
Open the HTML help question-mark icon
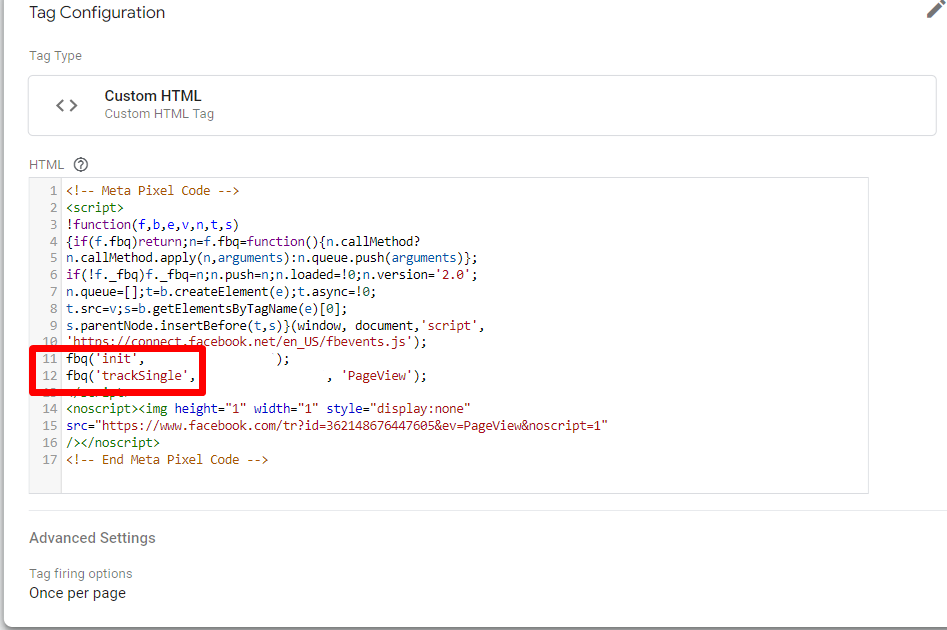[81, 164]
